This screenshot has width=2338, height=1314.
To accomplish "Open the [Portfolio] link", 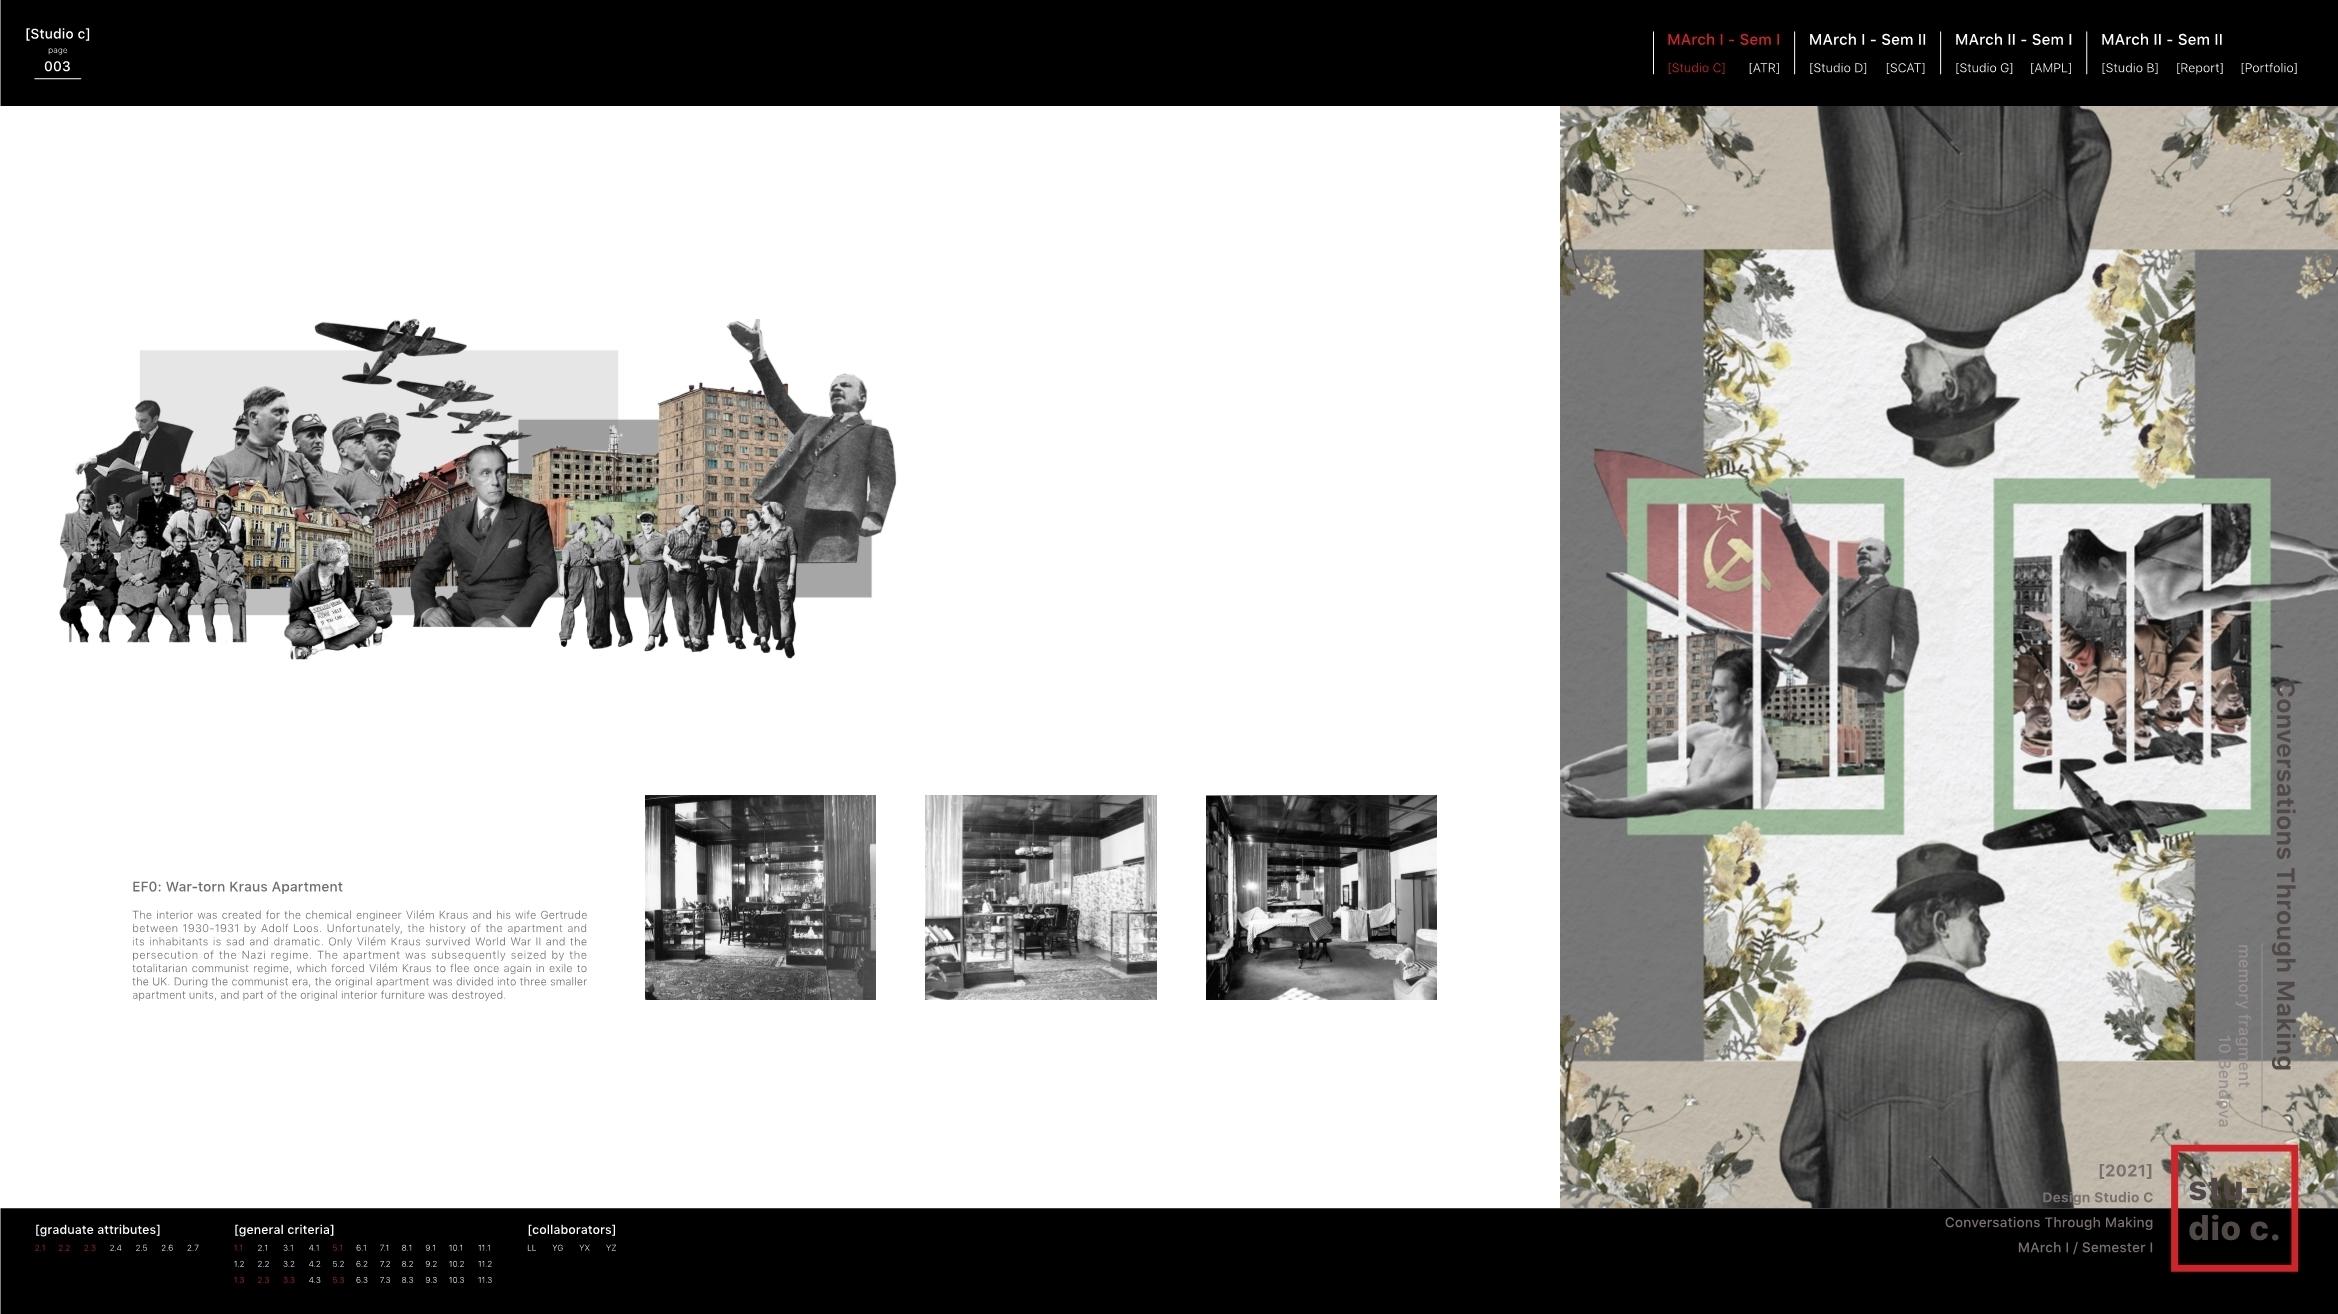I will click(2268, 68).
